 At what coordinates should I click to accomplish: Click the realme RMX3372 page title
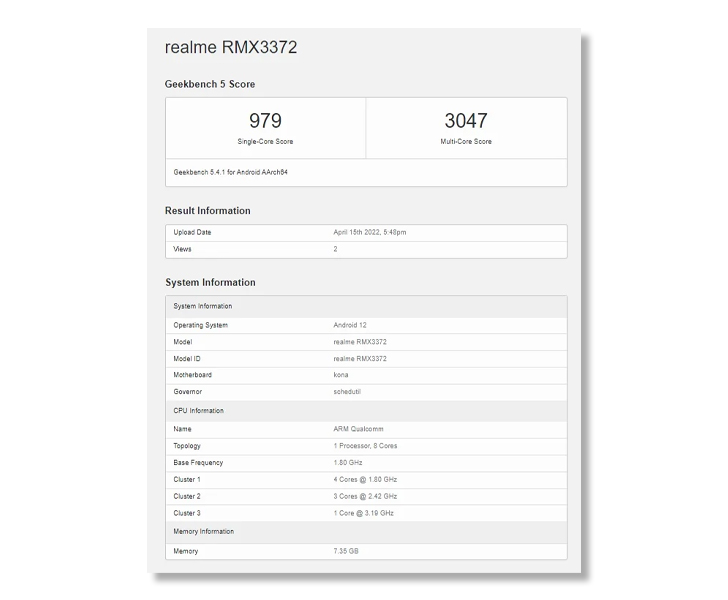[x=231, y=47]
